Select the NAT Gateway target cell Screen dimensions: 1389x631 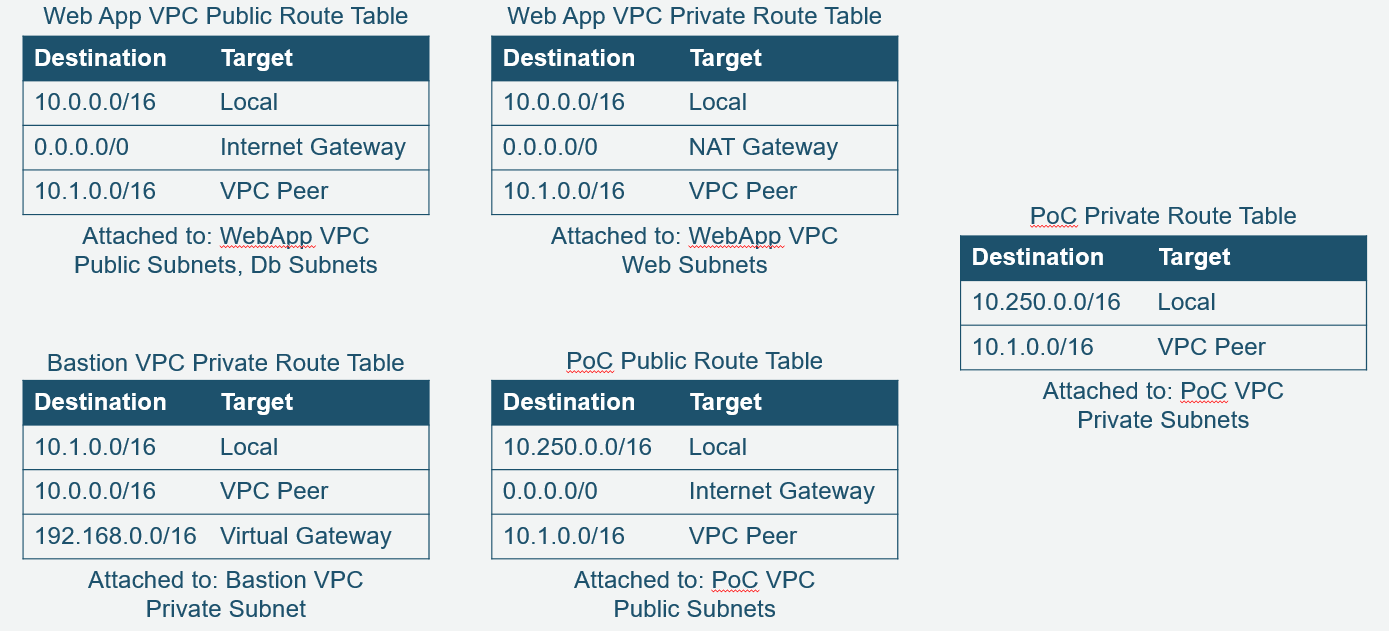(763, 147)
